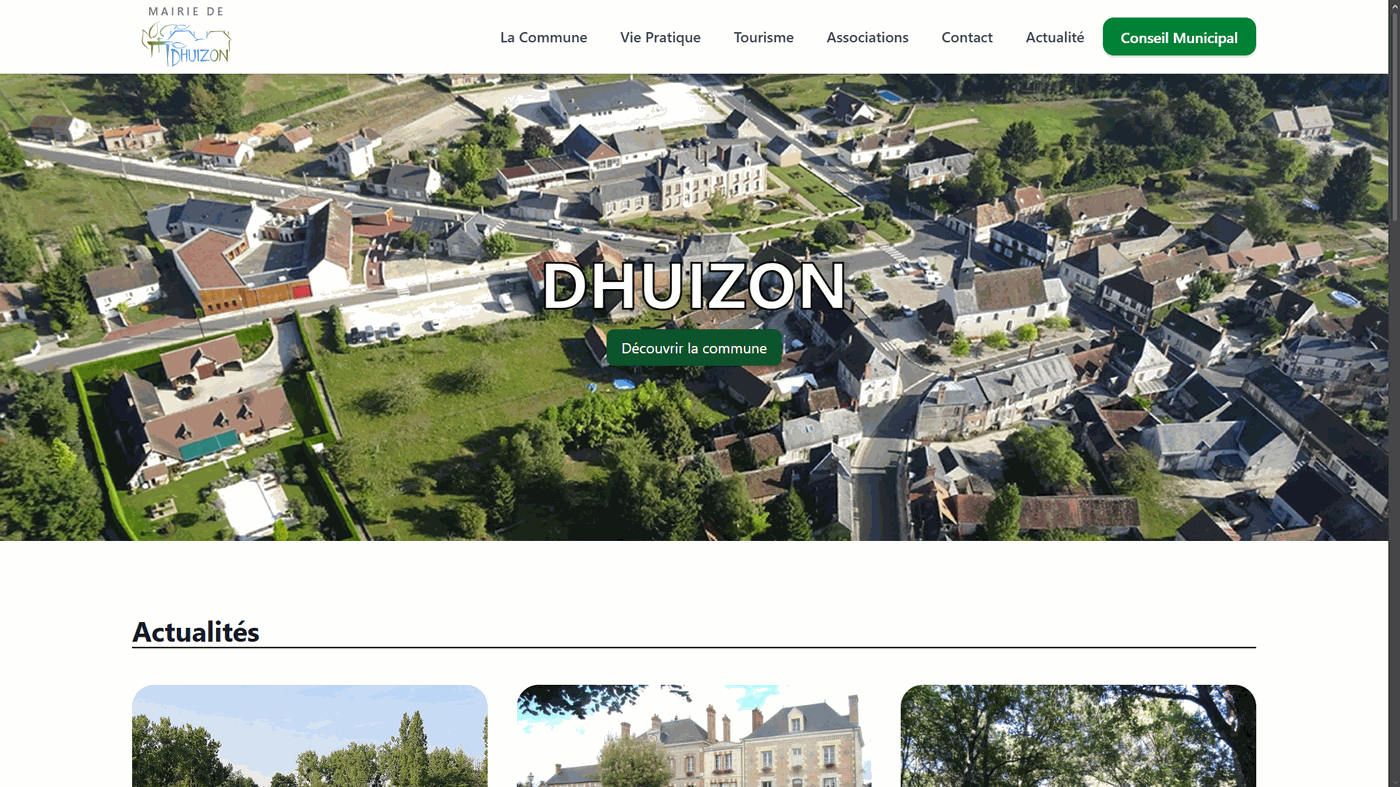Image resolution: width=1400 pixels, height=787 pixels.
Task: Click the Actualités section heading
Action: [x=196, y=632]
